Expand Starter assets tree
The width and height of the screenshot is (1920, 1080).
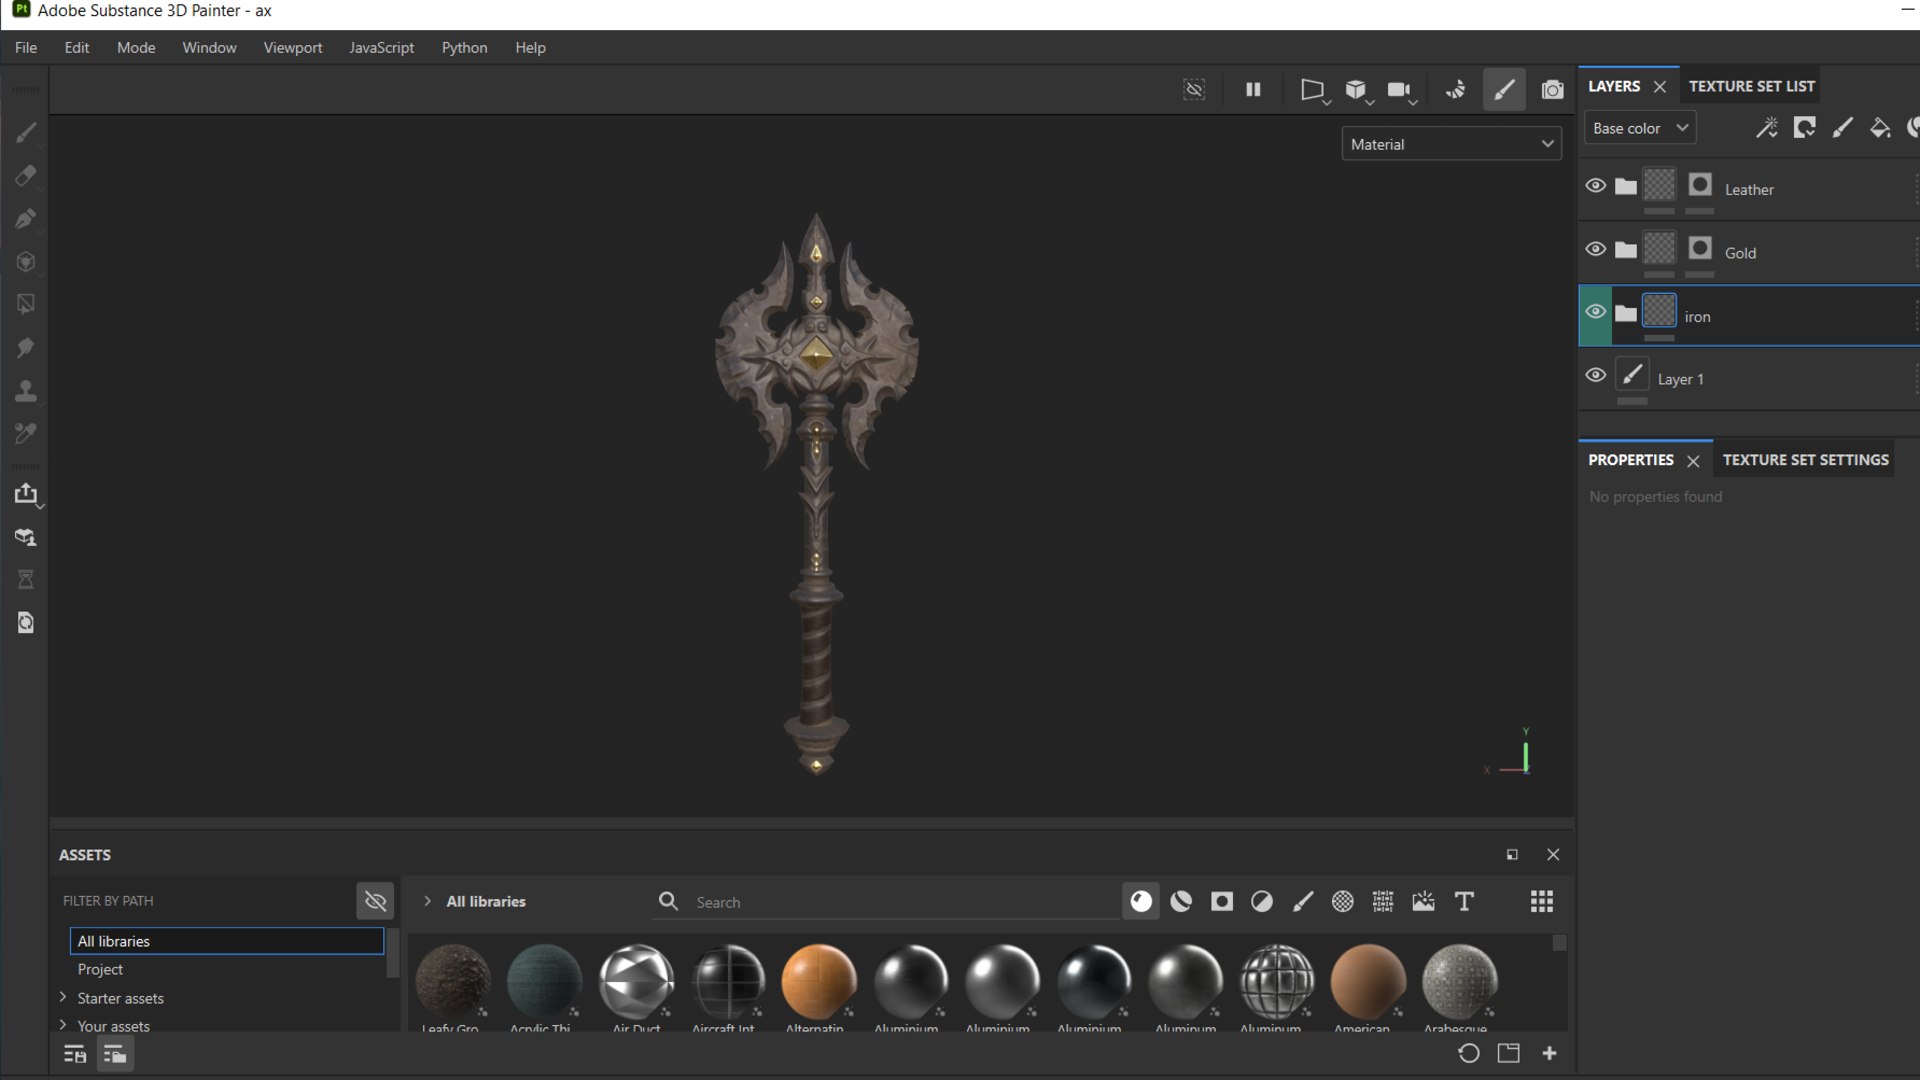point(63,998)
